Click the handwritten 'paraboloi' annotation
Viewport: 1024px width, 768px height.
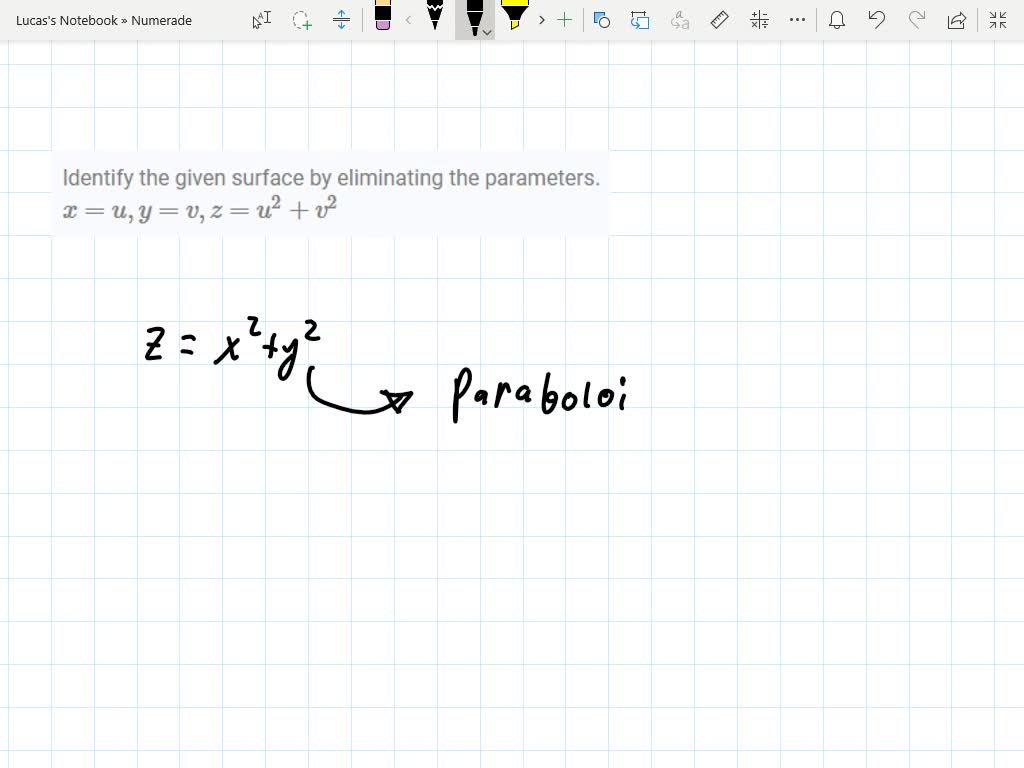point(540,395)
